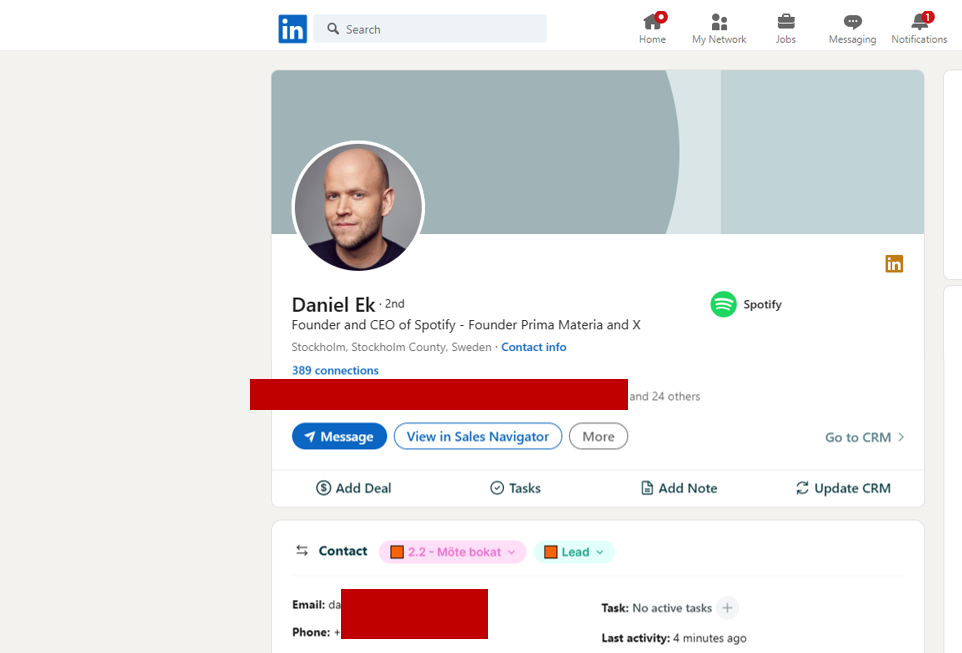The width and height of the screenshot is (962, 653).
Task: Click the orange swatch in Lead tag
Action: point(550,552)
